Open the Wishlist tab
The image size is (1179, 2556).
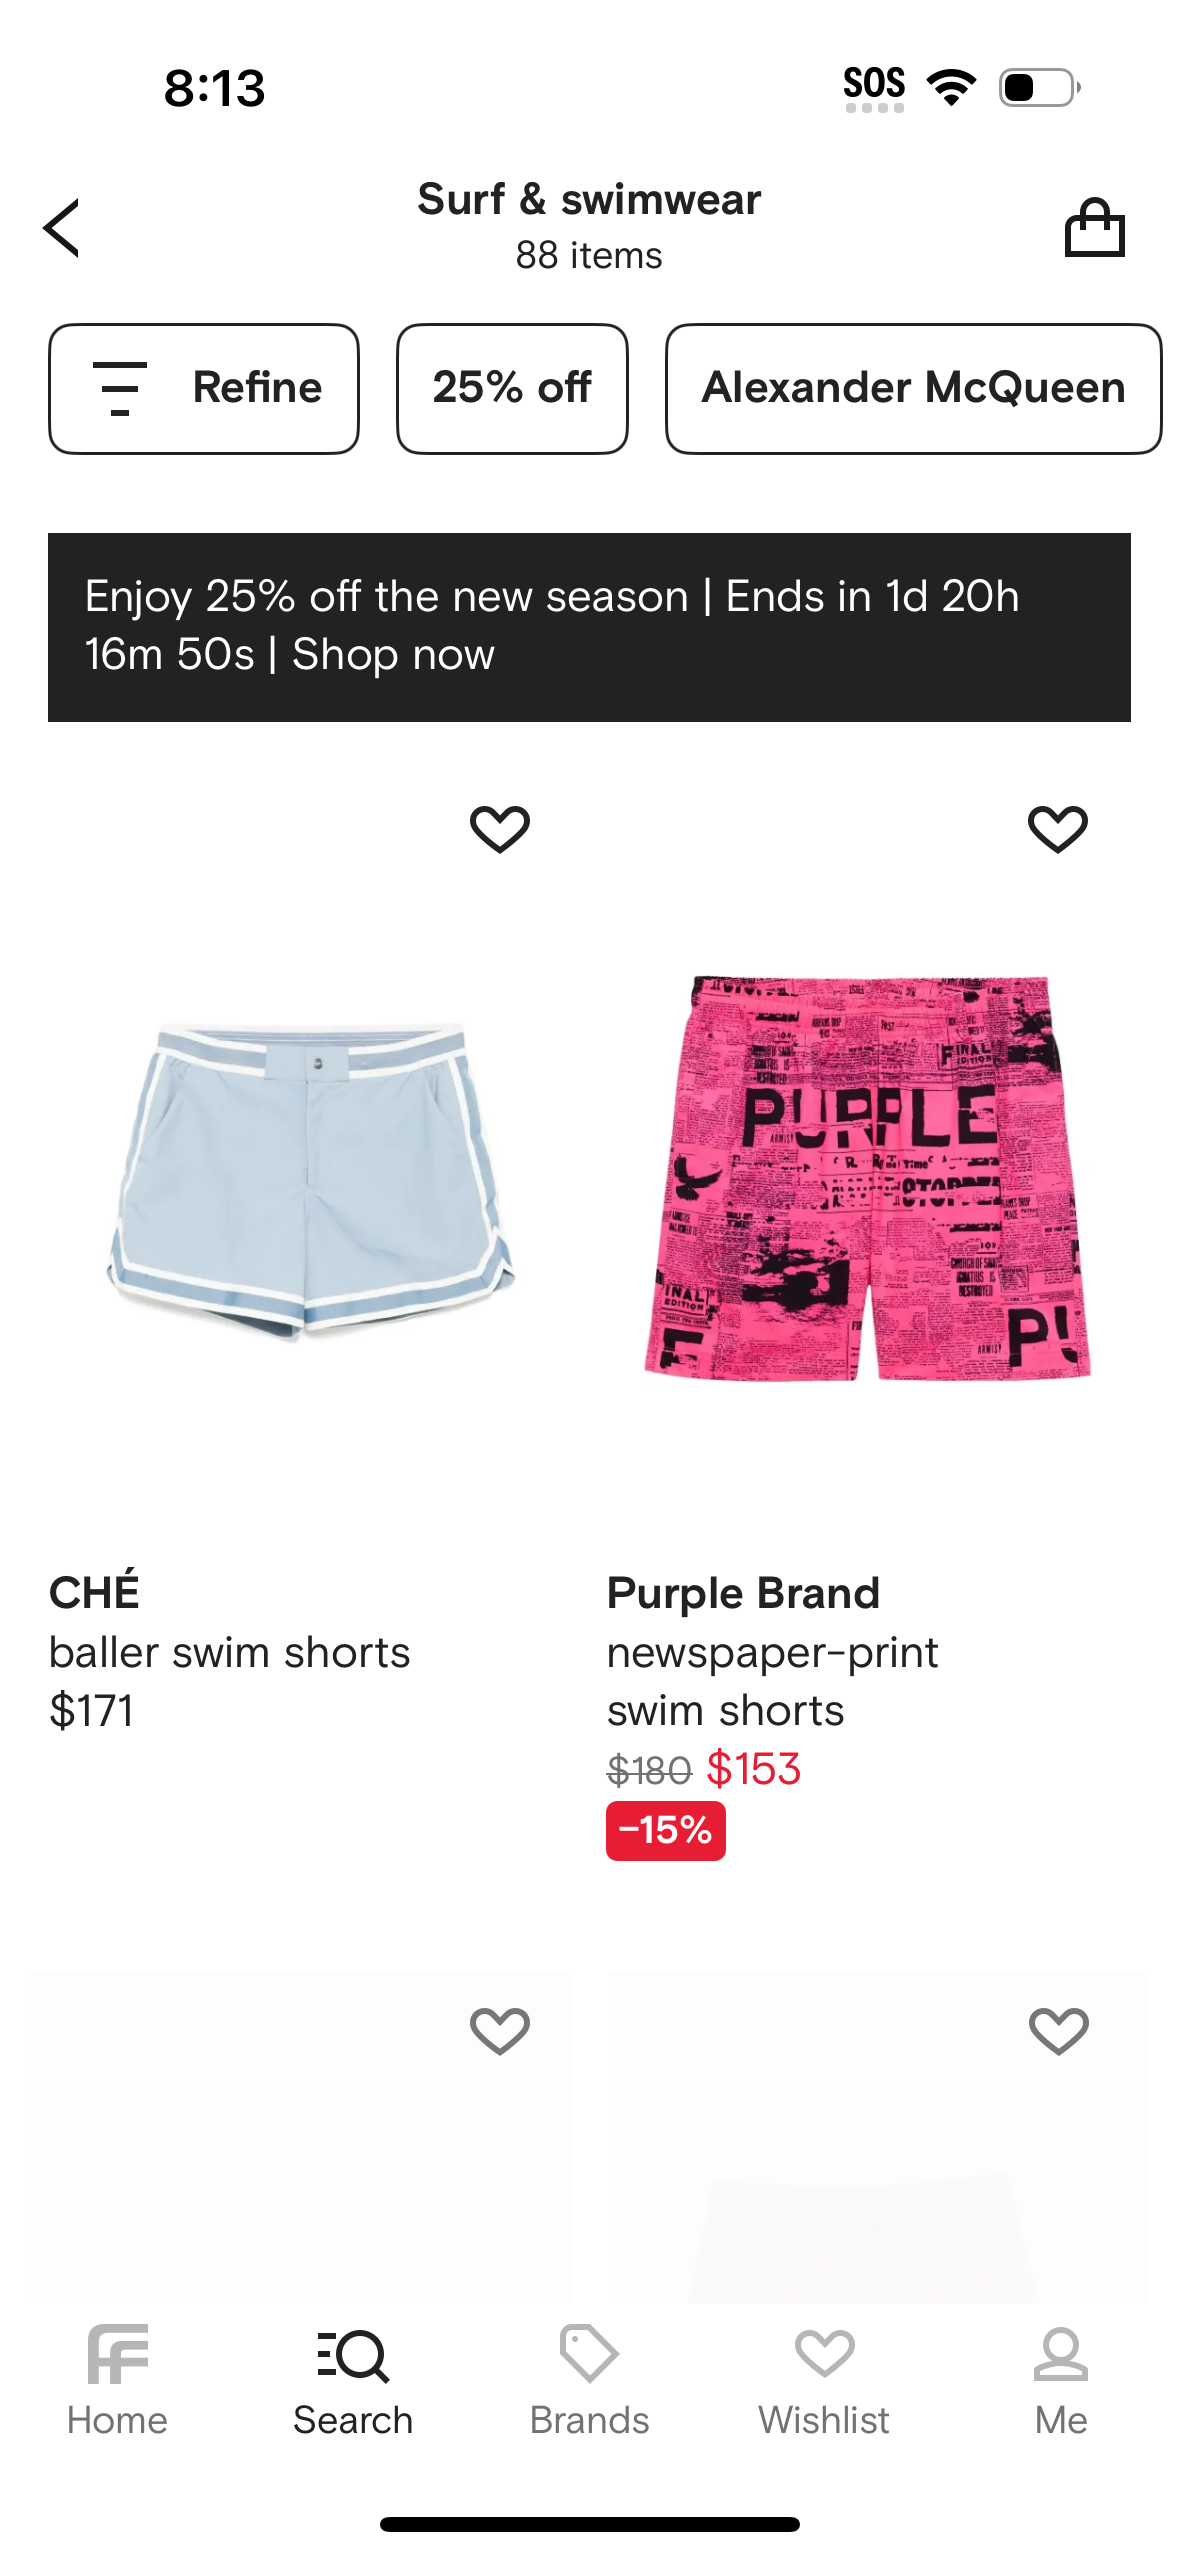[824, 2380]
